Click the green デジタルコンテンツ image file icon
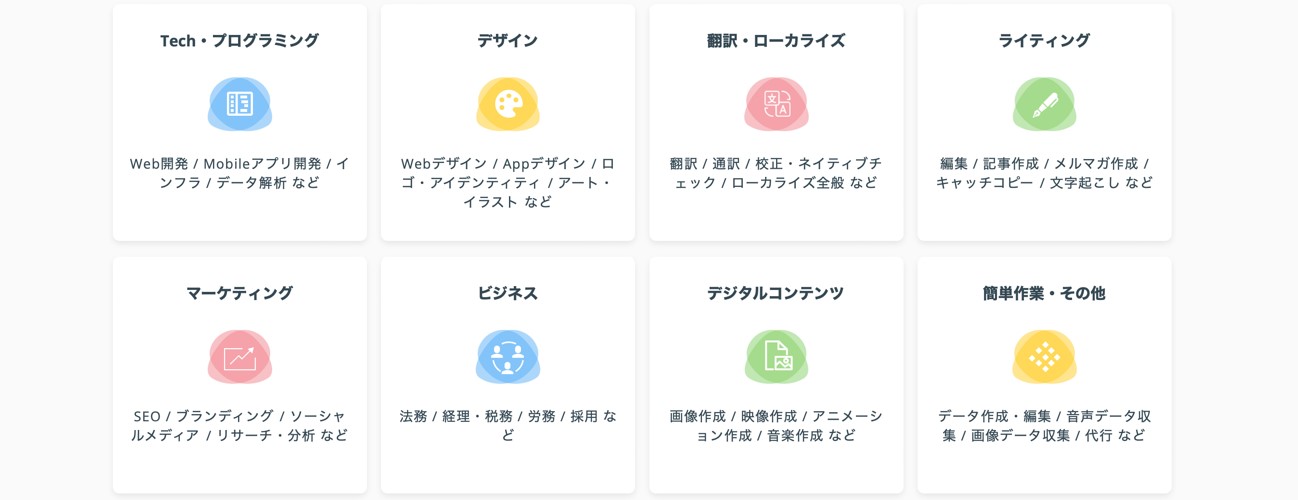The width and height of the screenshot is (1298, 500). click(x=776, y=357)
